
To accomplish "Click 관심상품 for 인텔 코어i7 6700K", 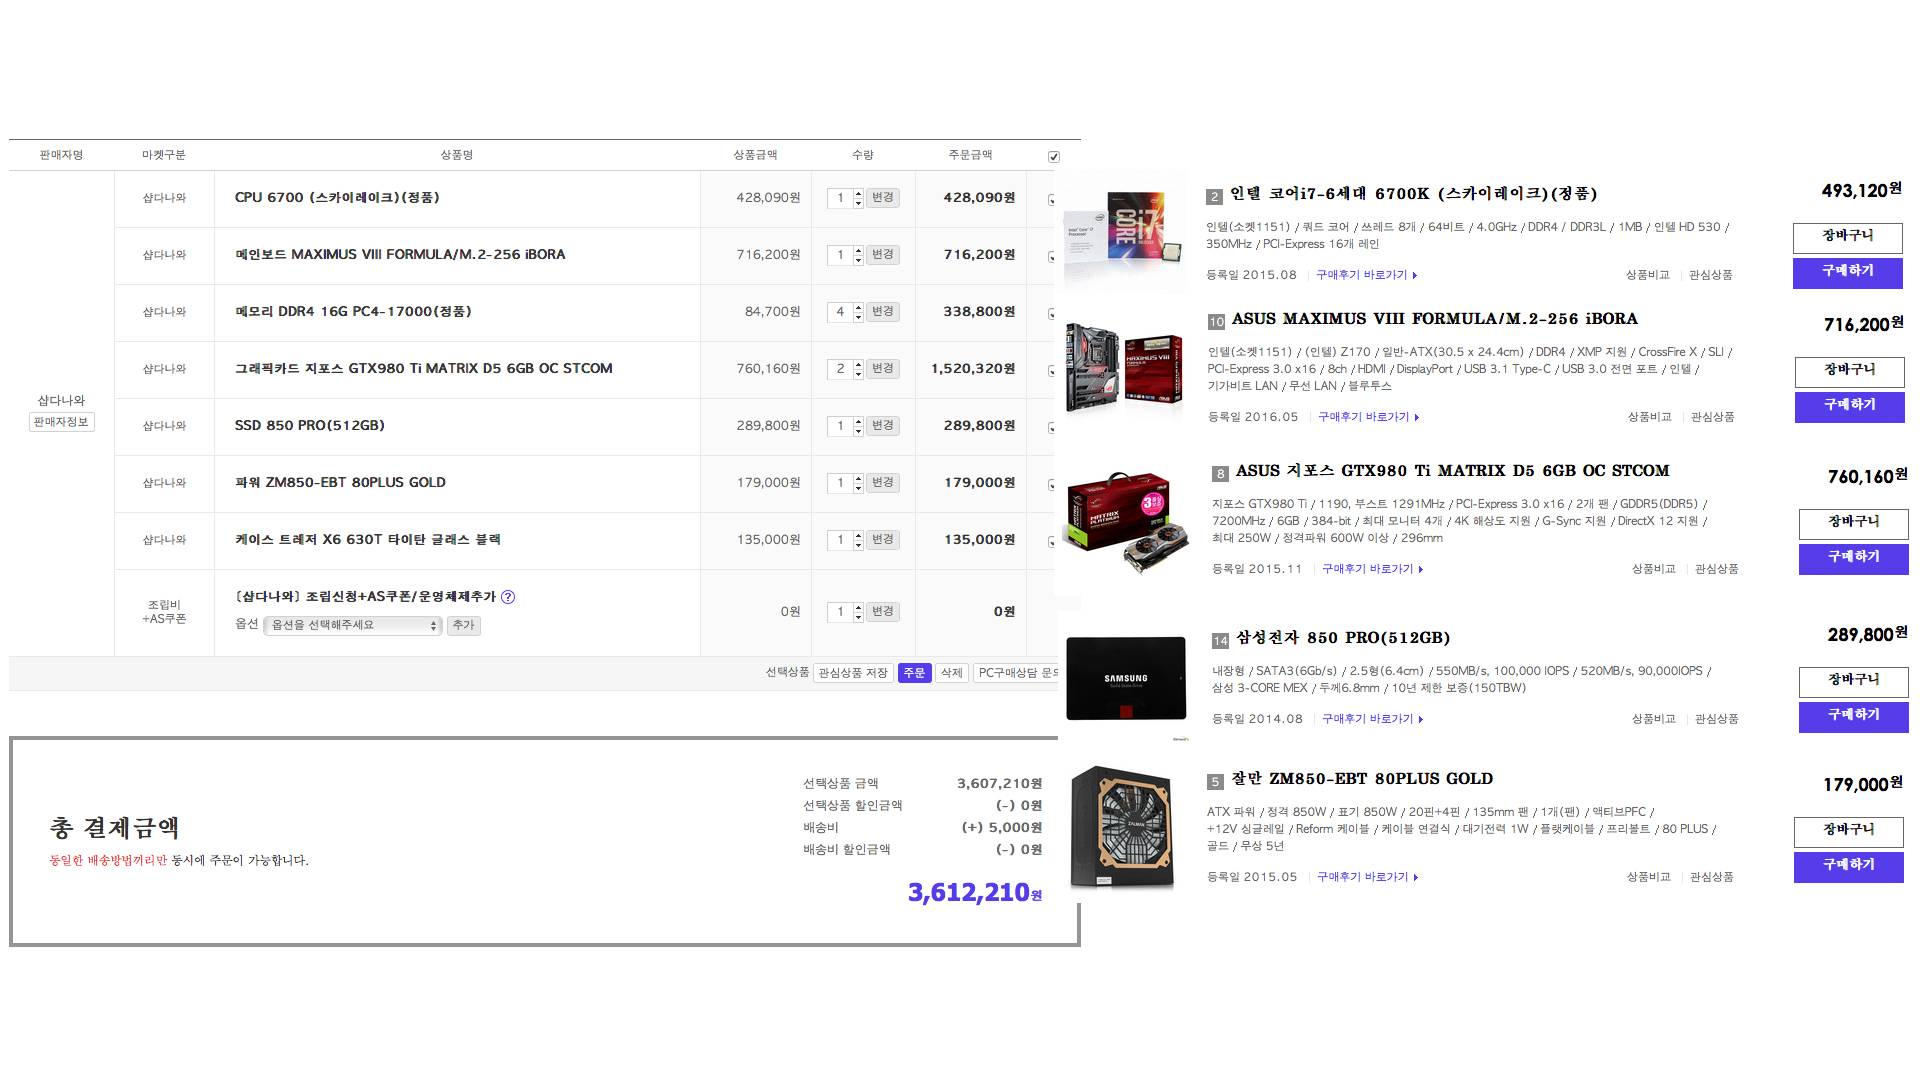I will (x=1710, y=275).
